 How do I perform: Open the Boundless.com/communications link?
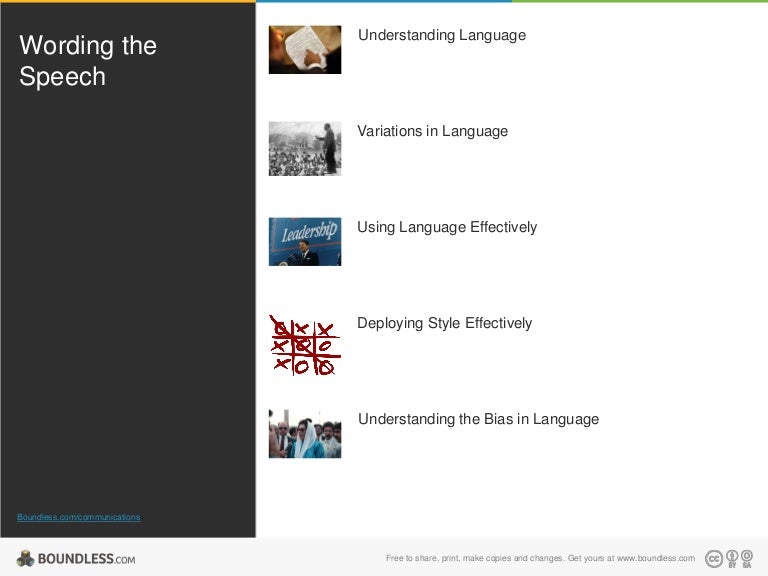(x=79, y=517)
